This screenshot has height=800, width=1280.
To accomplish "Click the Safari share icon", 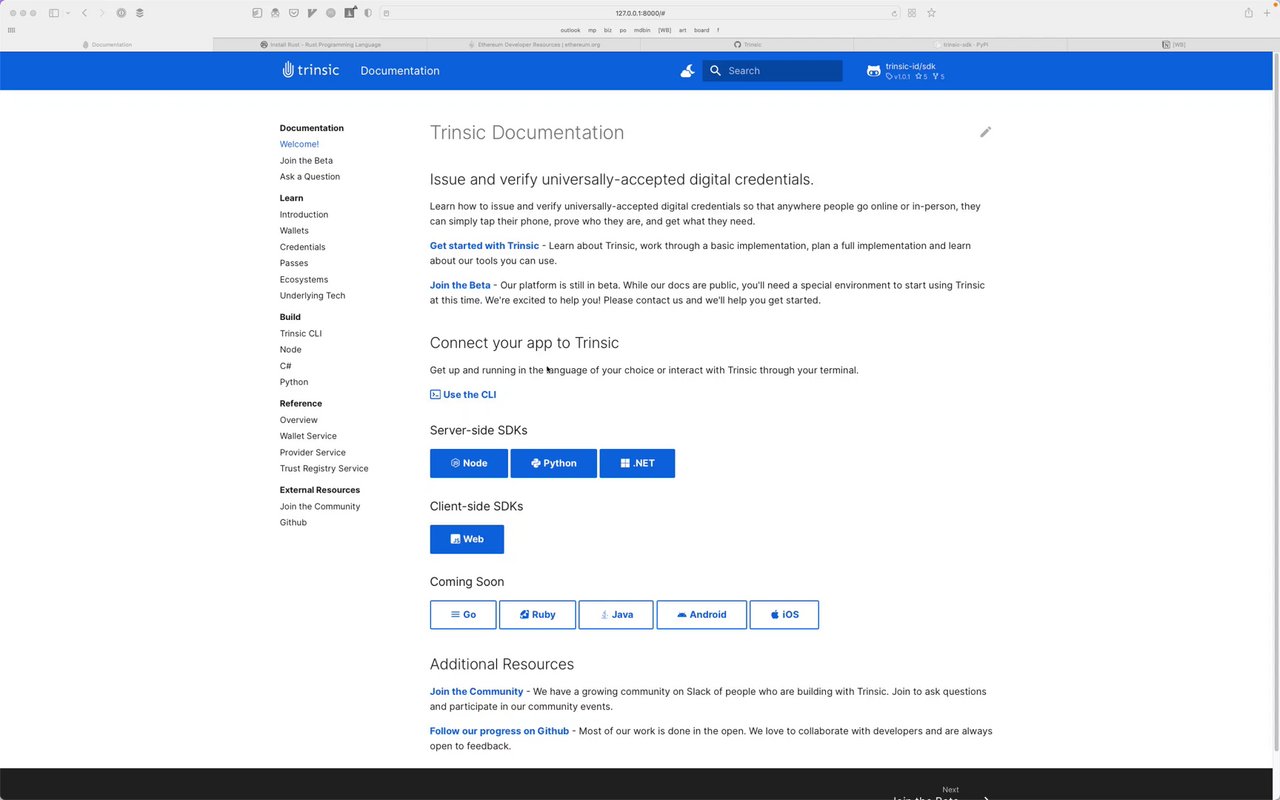I will [1248, 13].
